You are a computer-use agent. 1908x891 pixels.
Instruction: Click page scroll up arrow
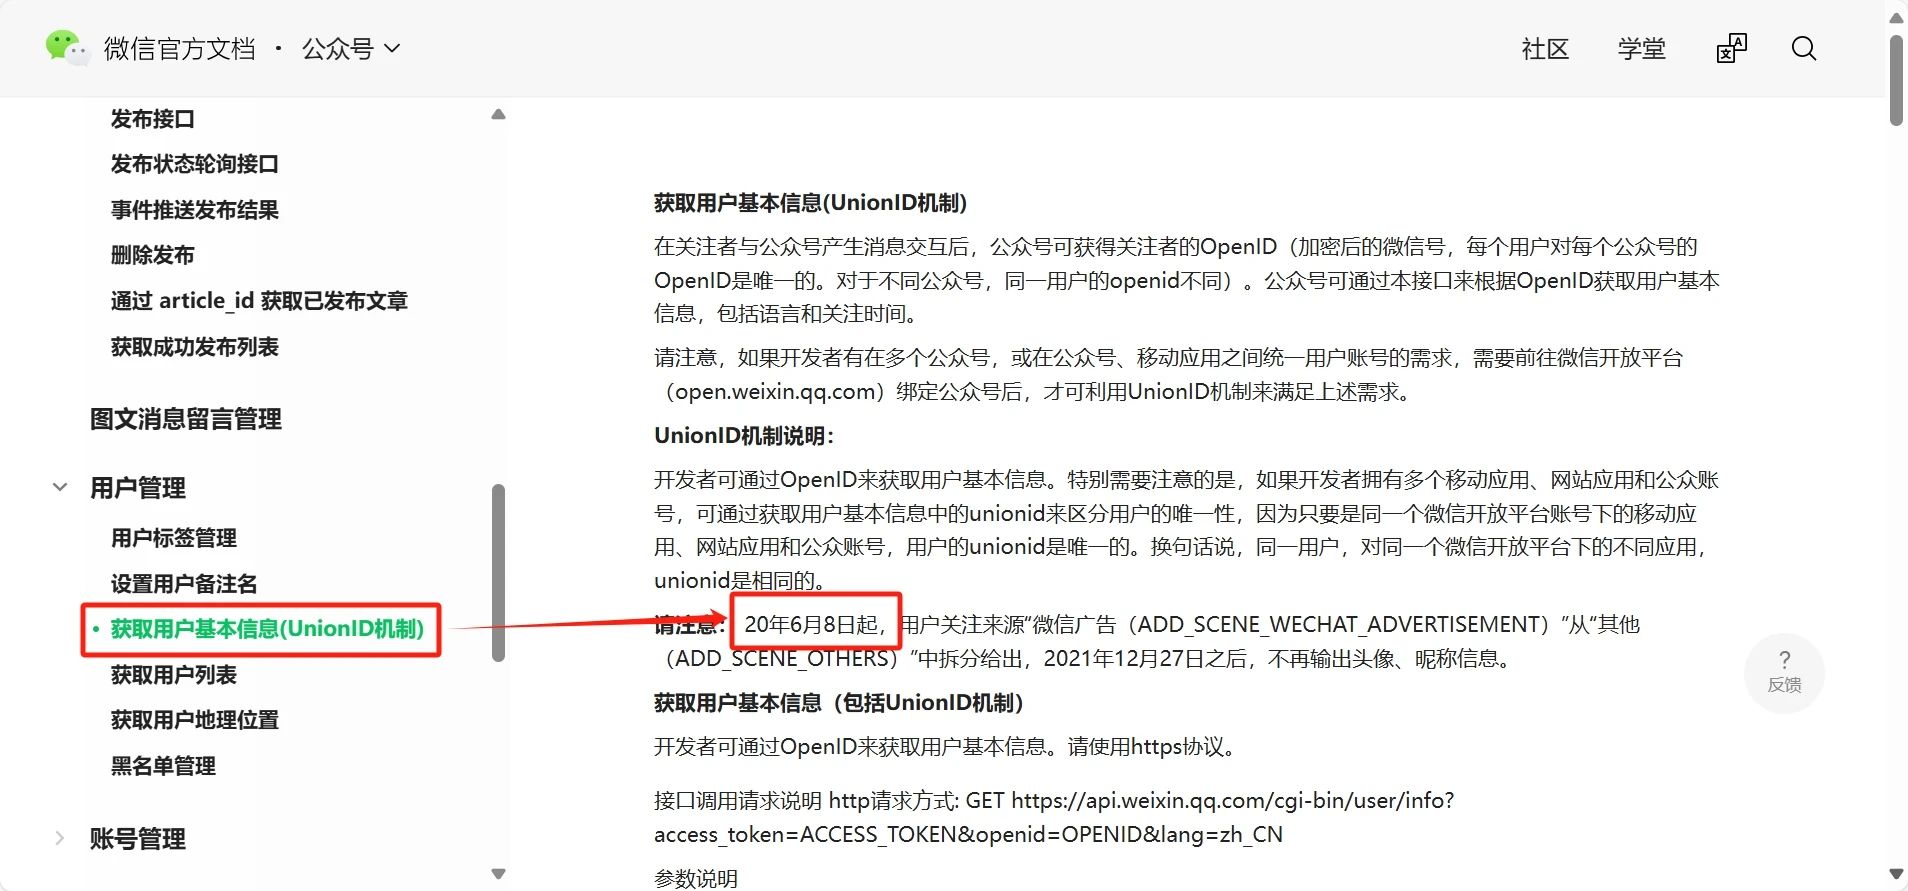1896,18
